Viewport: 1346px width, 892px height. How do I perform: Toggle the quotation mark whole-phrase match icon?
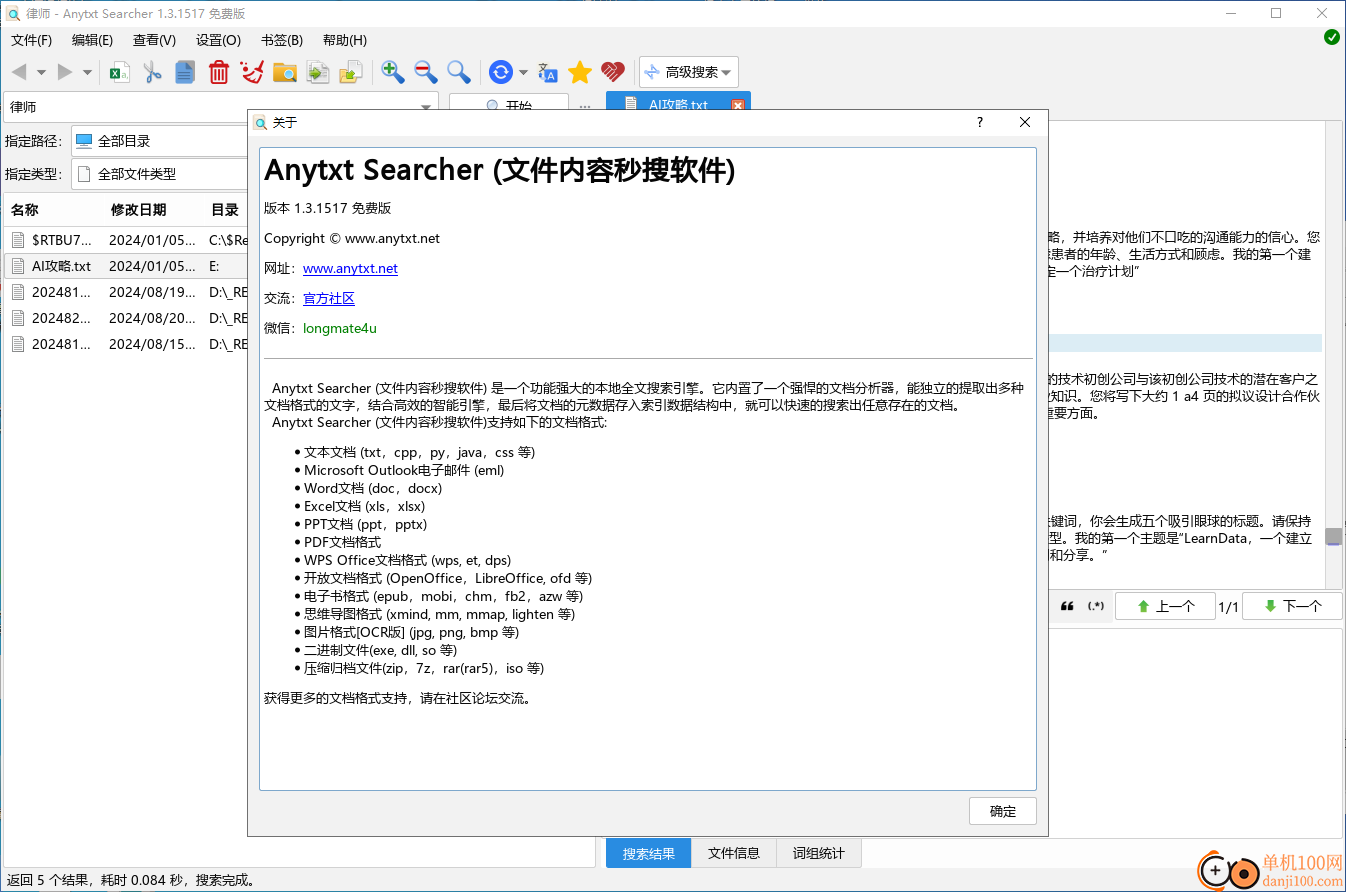pos(1067,606)
